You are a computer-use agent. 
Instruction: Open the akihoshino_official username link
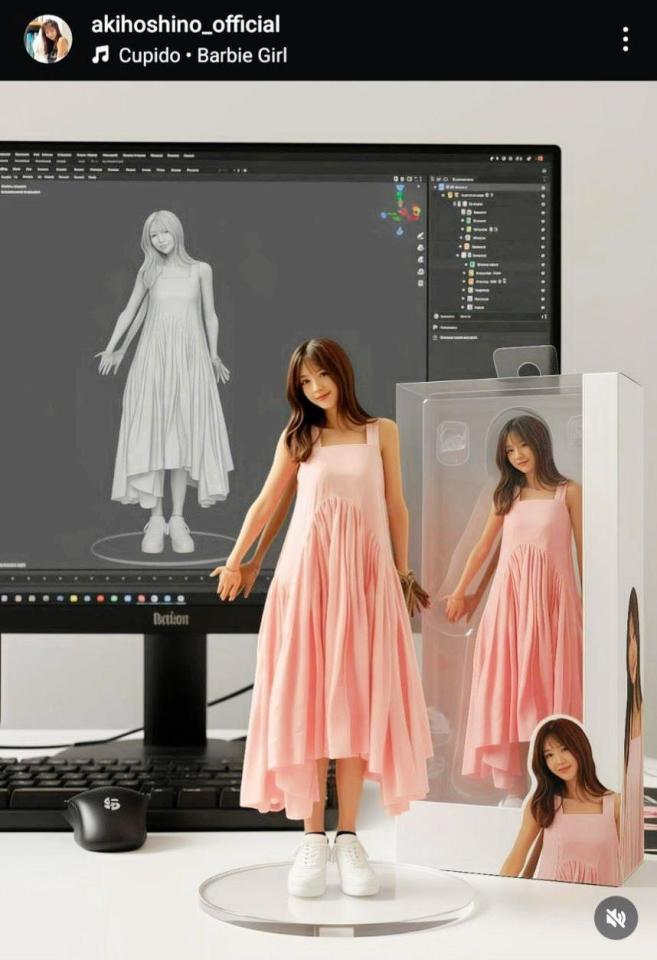point(185,24)
